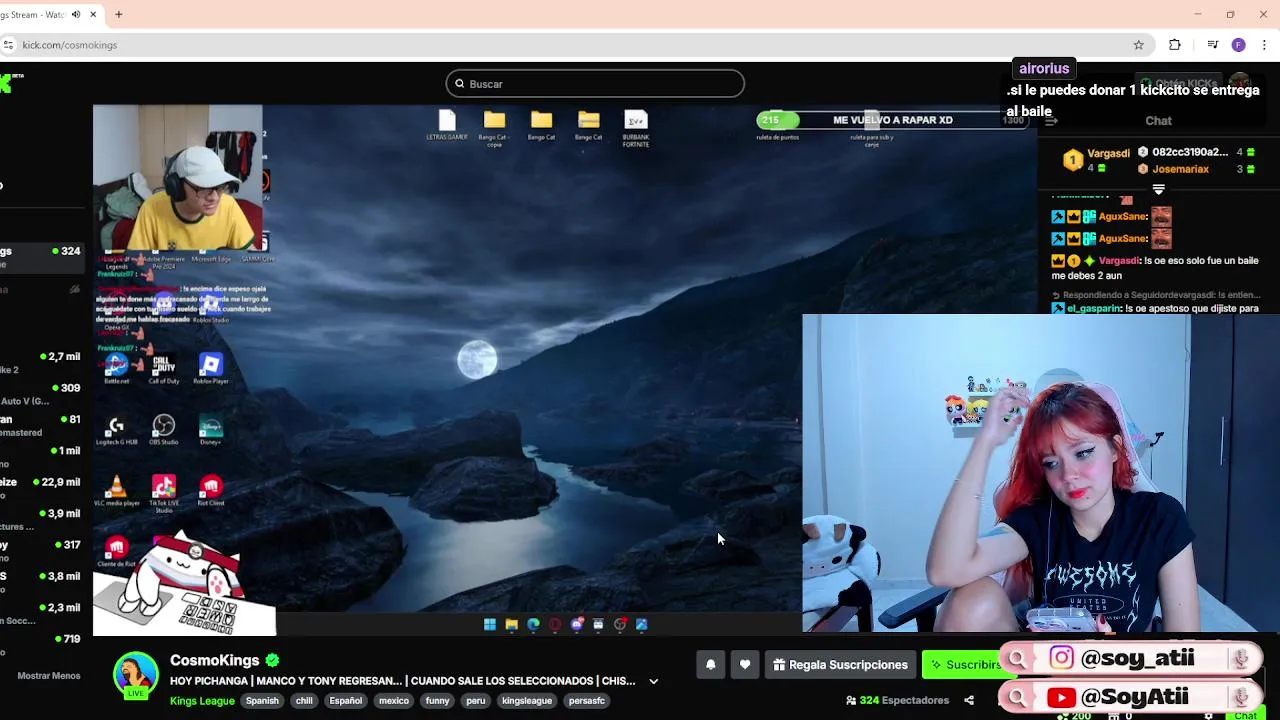Screen dimensions: 1280x720
Task: Click the green Chat button at bottom
Action: 1246,716
